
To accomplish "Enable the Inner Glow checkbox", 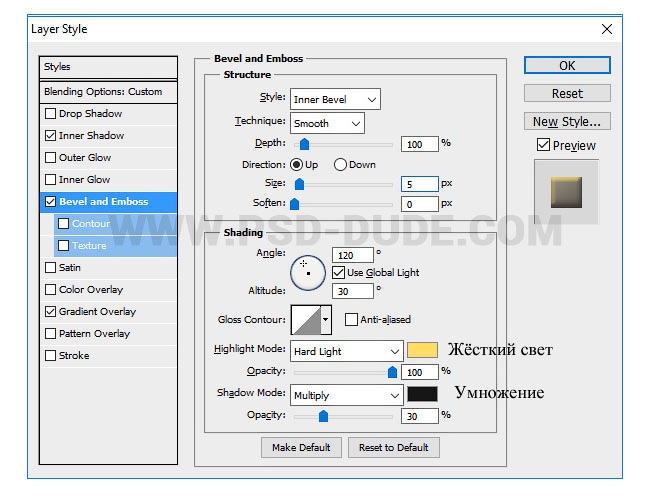I will 51,179.
